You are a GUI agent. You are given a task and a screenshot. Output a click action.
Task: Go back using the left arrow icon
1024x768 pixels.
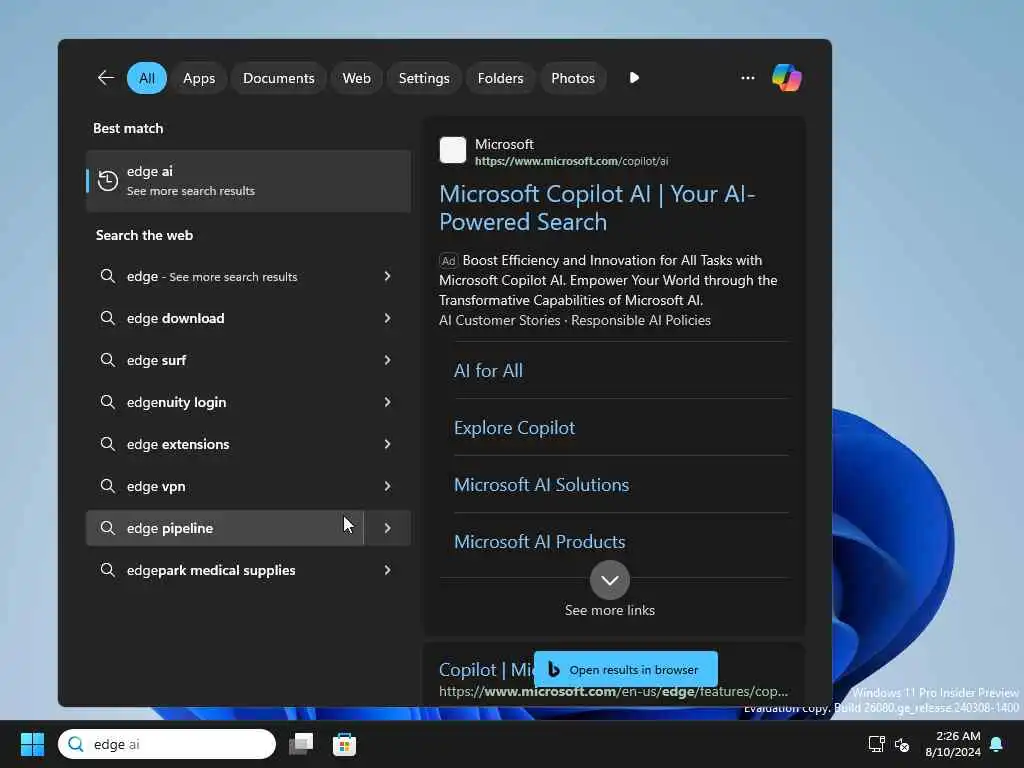point(106,78)
